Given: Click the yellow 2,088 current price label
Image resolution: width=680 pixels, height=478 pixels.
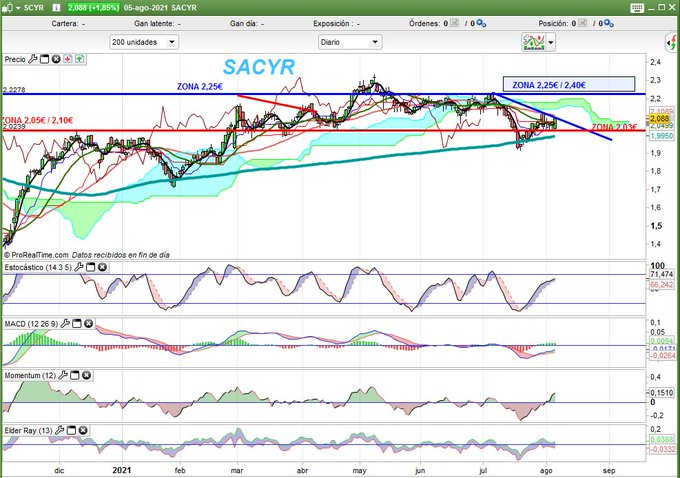Looking at the screenshot, I should 660,118.
